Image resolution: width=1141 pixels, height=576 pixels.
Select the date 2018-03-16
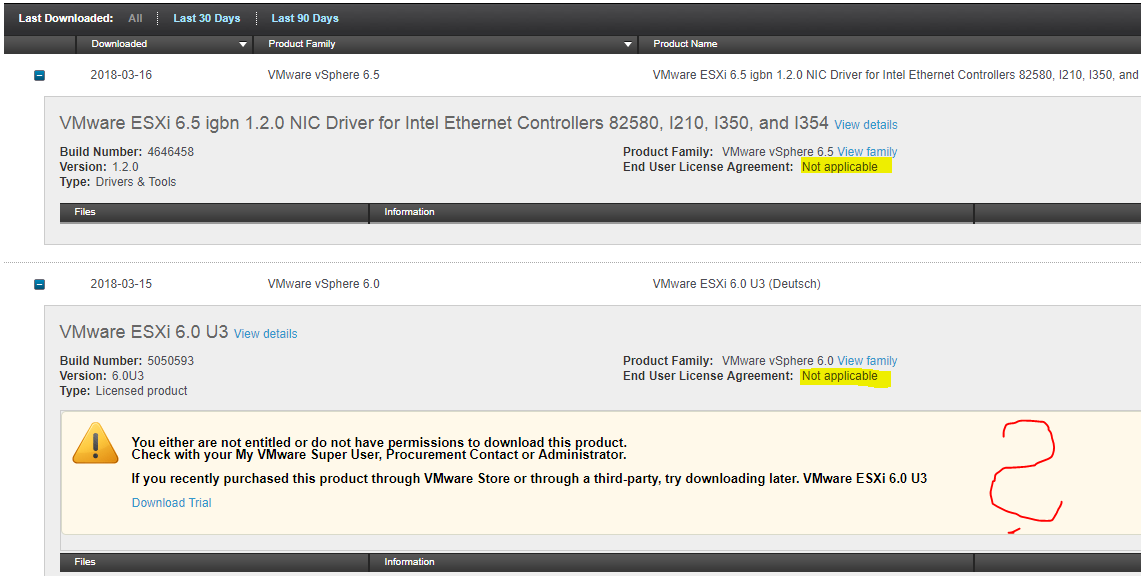coord(122,75)
